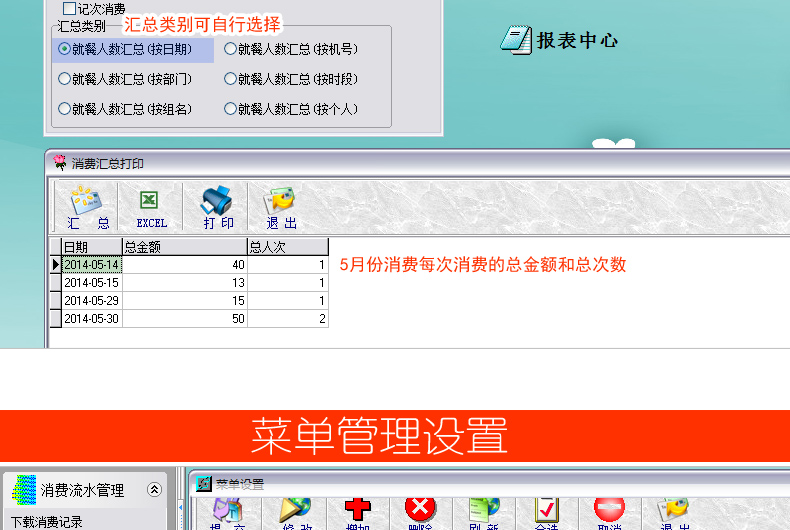Select 就餐人数汇总 (按日期) radio option

pyautogui.click(x=65, y=49)
